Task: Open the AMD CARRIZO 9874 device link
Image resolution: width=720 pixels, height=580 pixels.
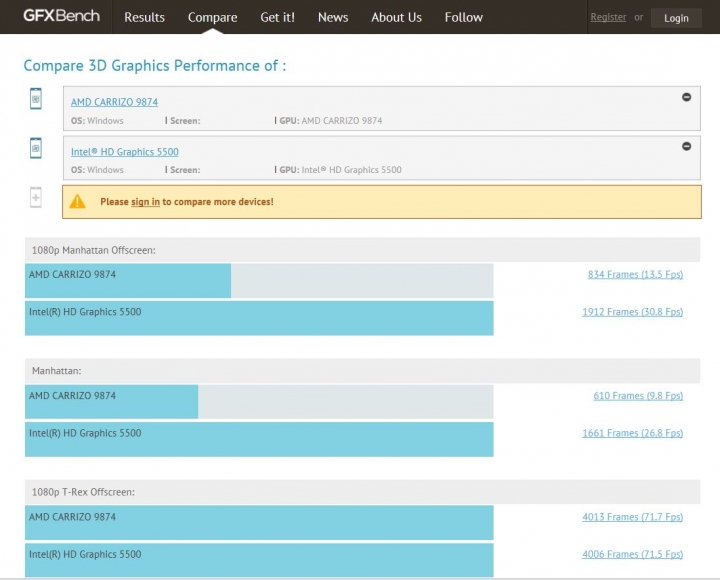Action: point(114,102)
